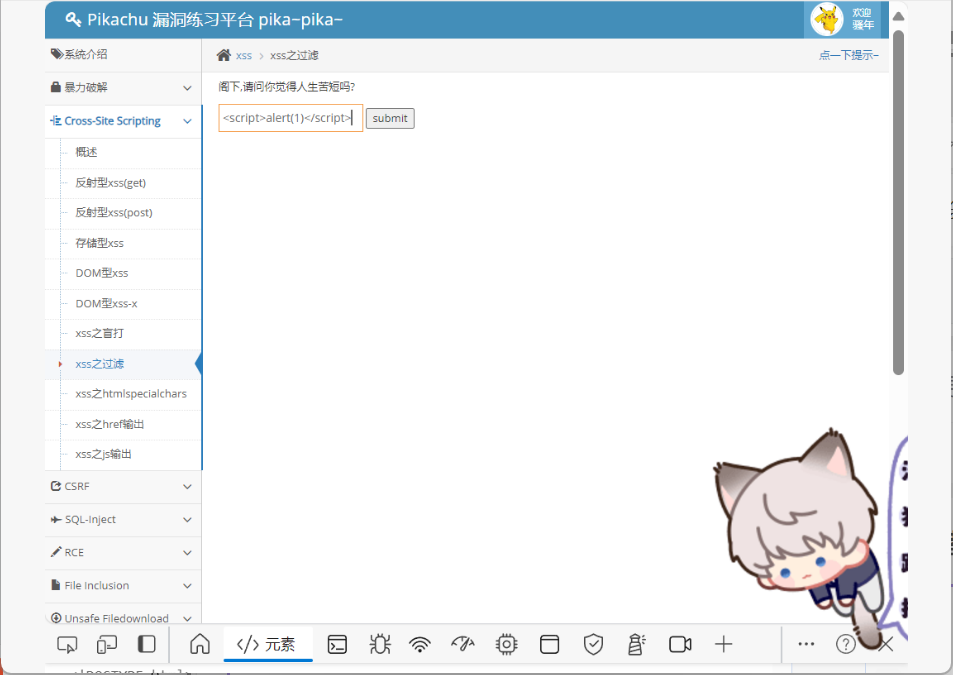
Task: Focus the script payload input field
Action: [x=291, y=118]
